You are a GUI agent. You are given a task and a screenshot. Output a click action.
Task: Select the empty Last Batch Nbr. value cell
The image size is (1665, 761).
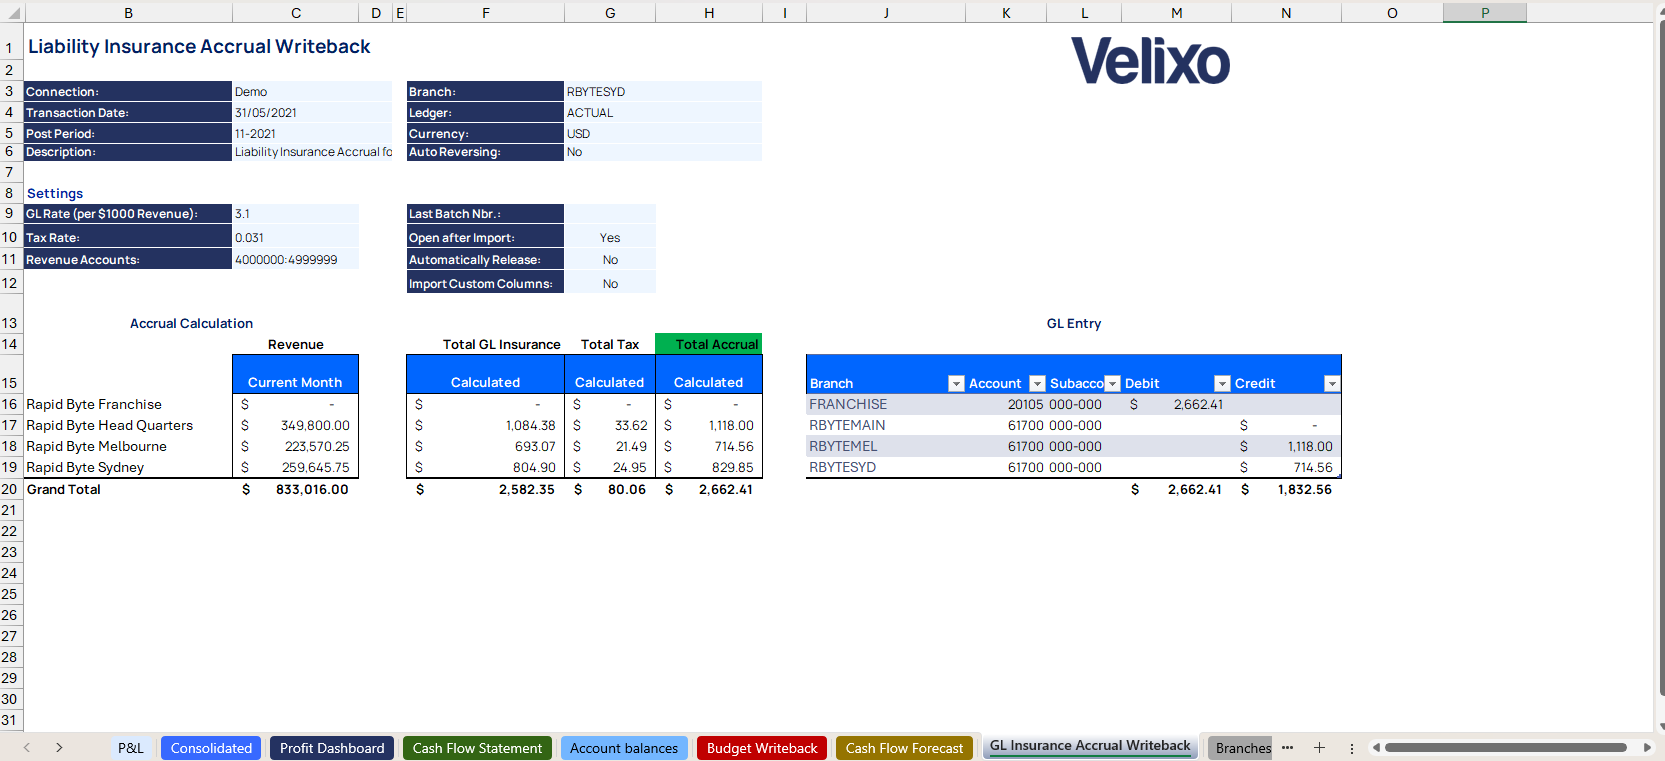(610, 213)
